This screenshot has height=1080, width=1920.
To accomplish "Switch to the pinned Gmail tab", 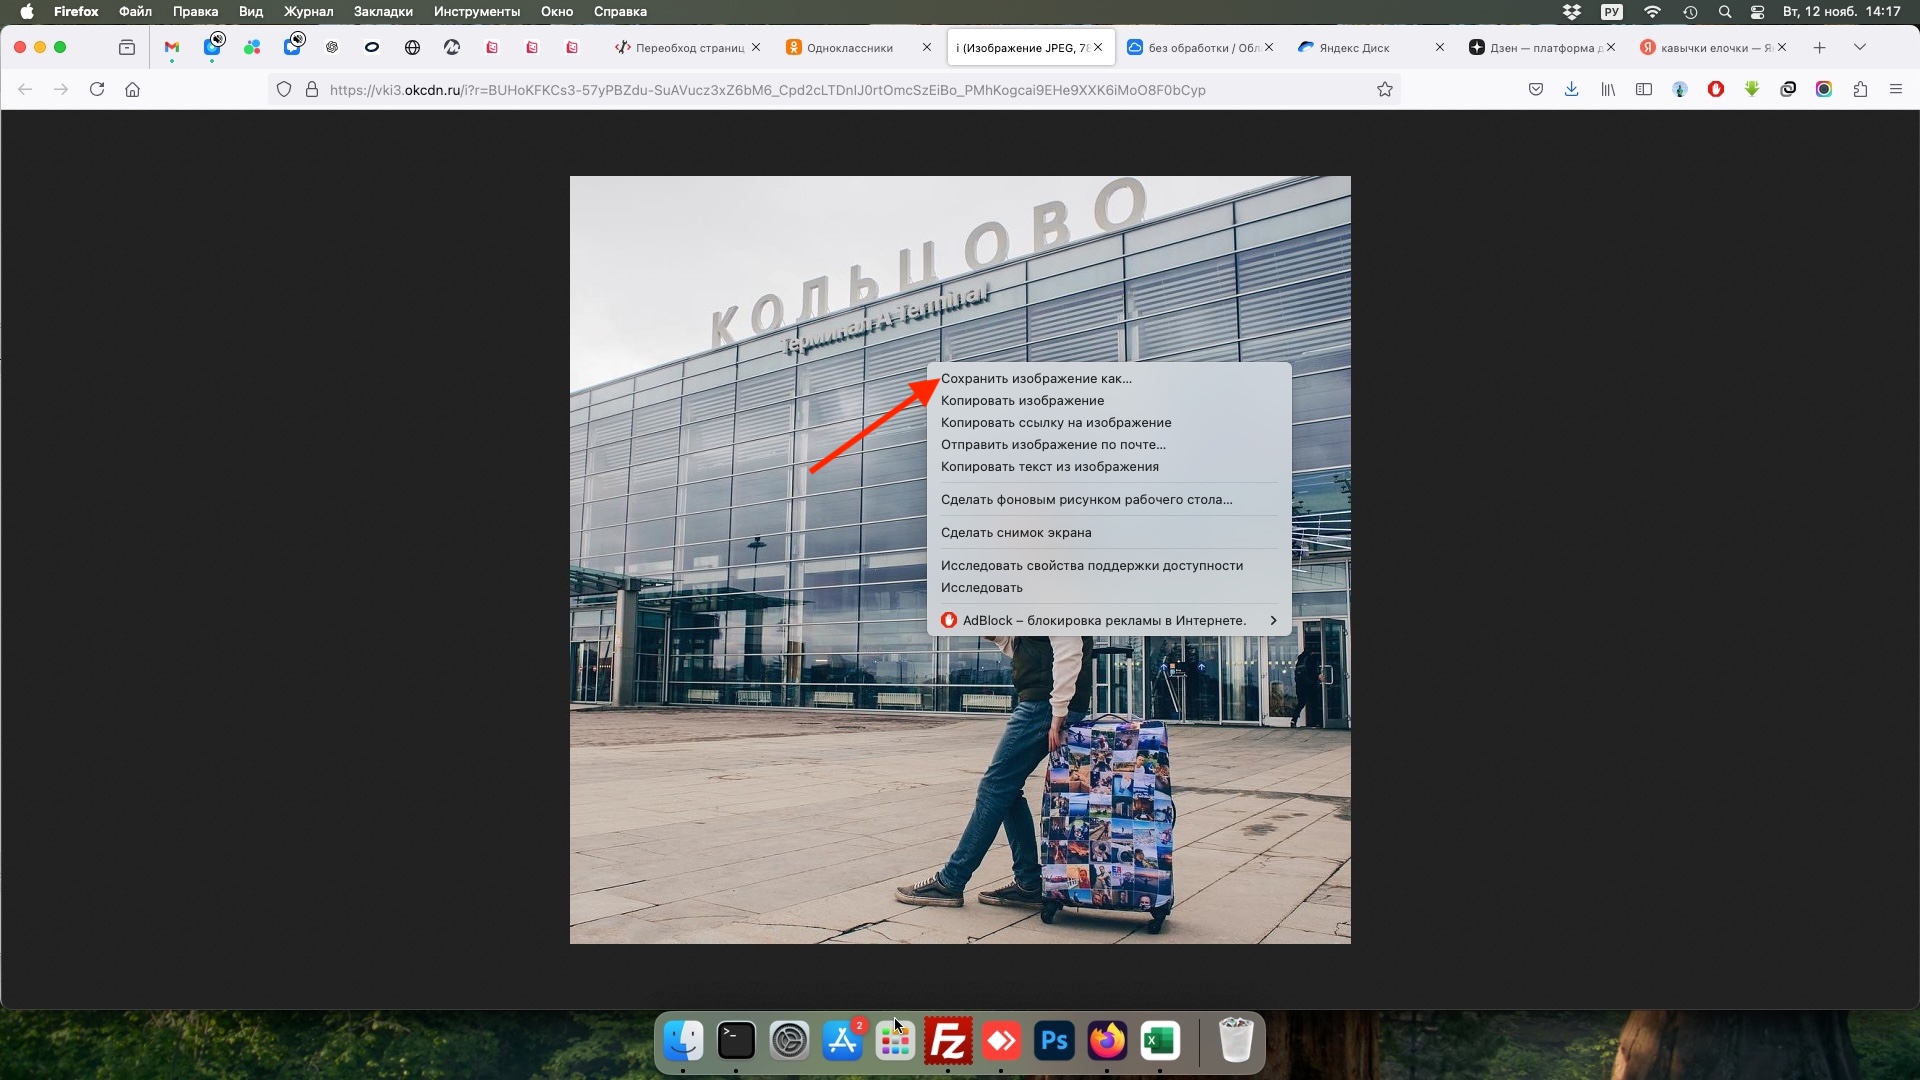I will pyautogui.click(x=172, y=47).
